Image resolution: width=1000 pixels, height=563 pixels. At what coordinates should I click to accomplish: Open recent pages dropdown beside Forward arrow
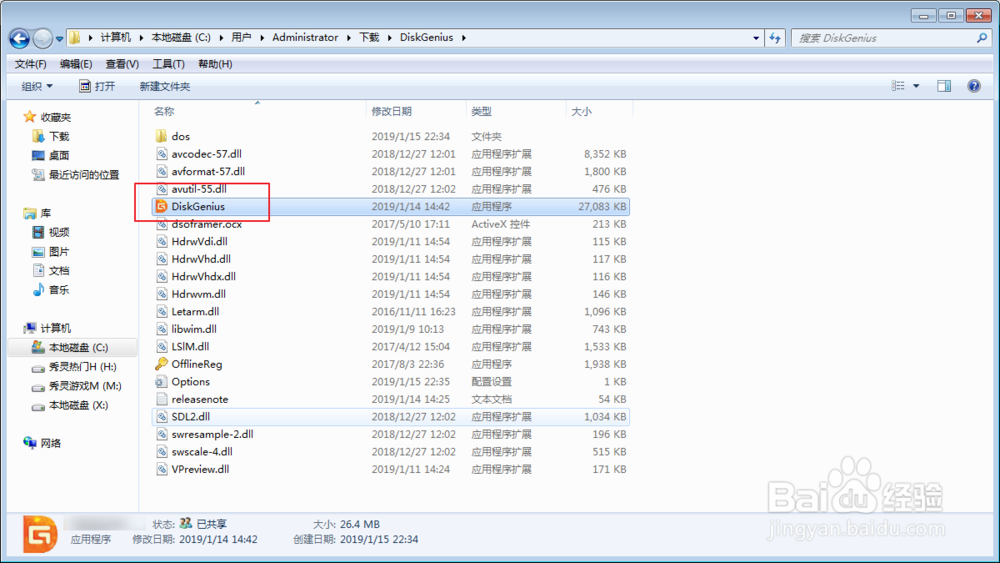point(59,39)
